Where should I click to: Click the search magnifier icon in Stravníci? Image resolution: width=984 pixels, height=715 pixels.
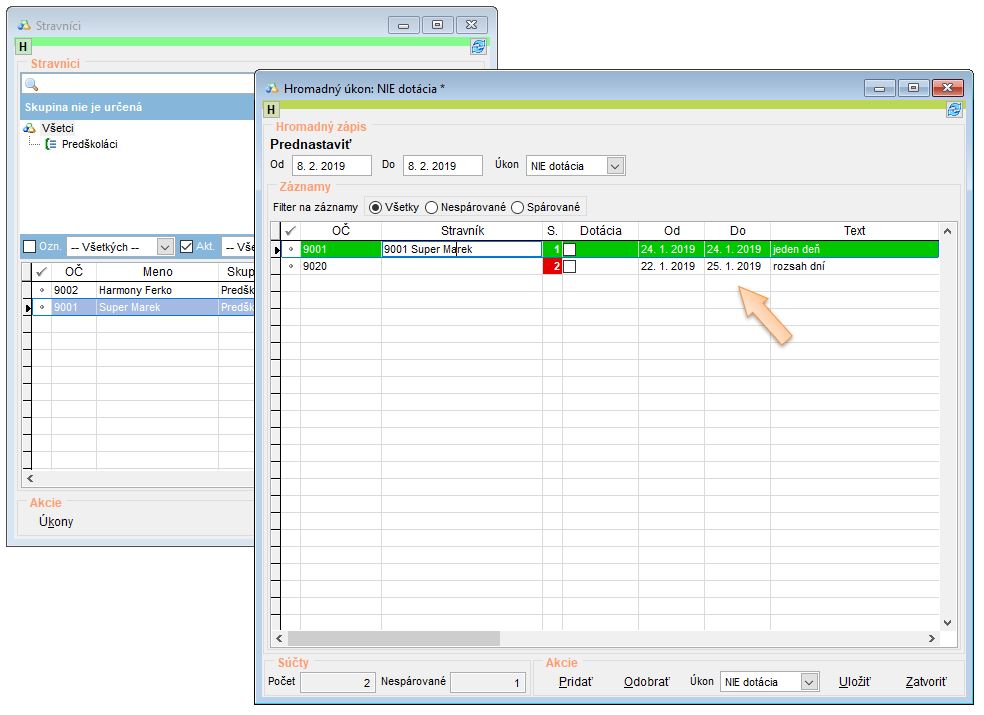(31, 85)
